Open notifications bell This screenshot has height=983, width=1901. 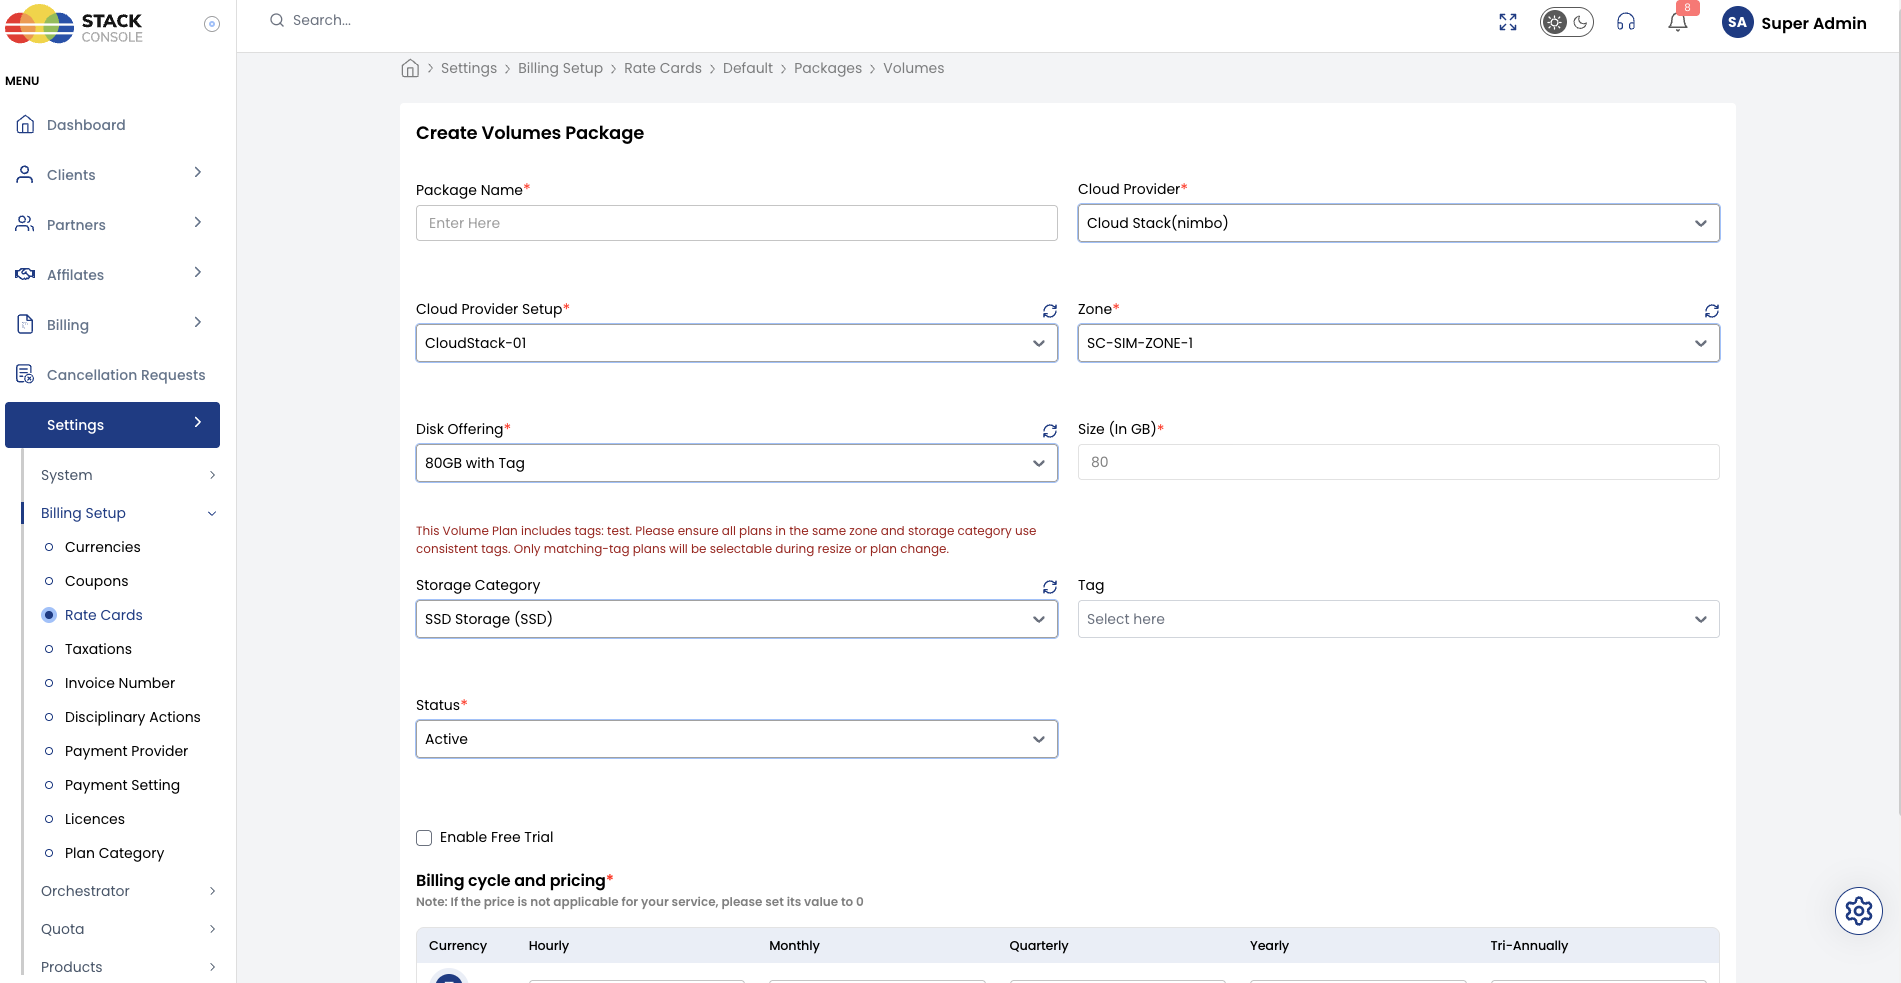(1678, 22)
